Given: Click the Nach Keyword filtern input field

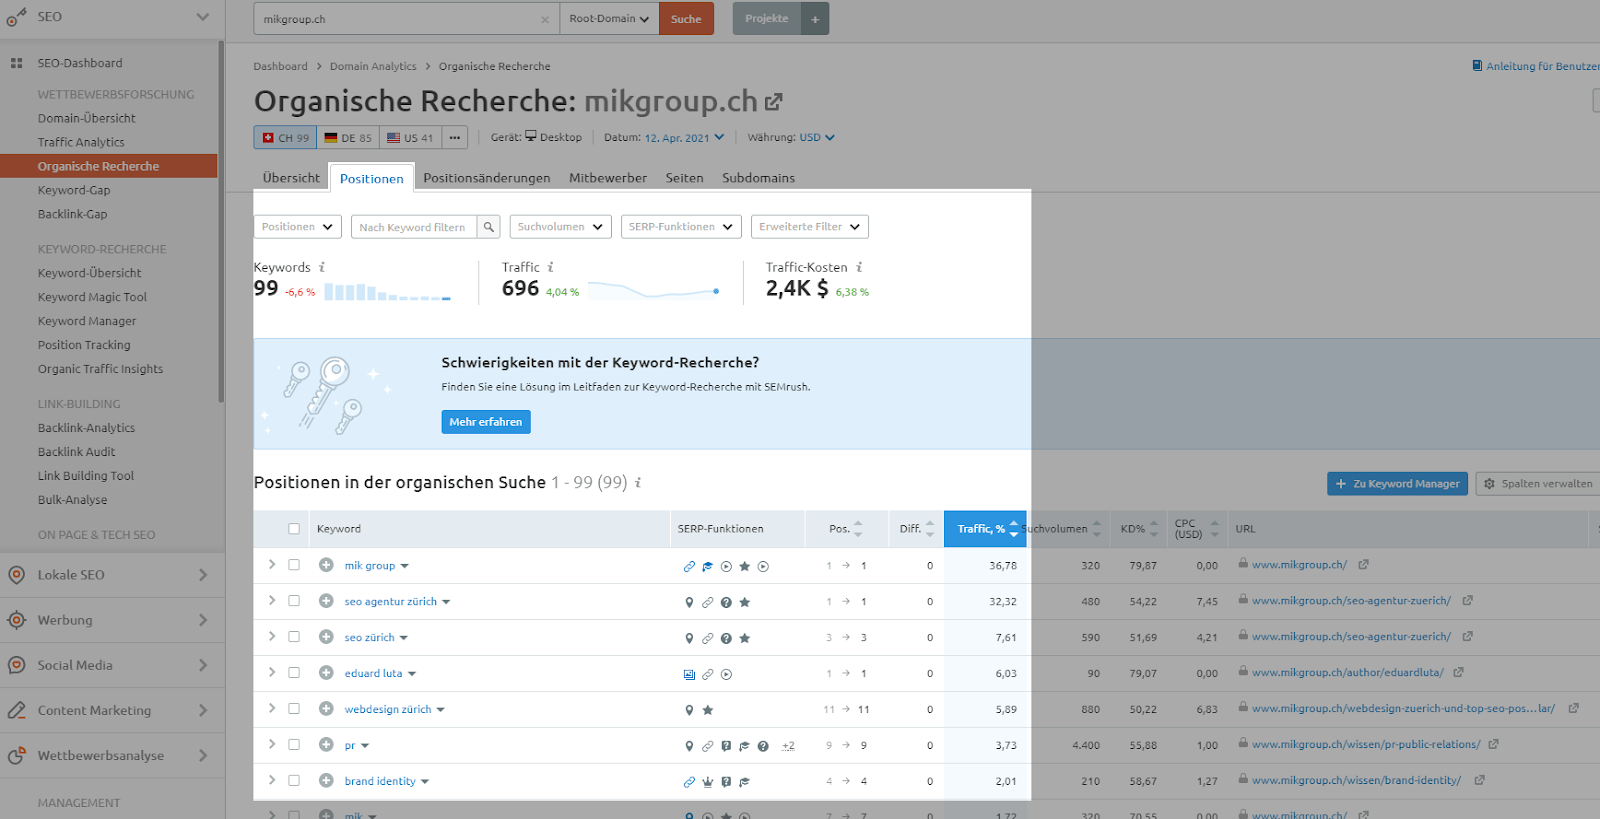Looking at the screenshot, I should [x=414, y=227].
